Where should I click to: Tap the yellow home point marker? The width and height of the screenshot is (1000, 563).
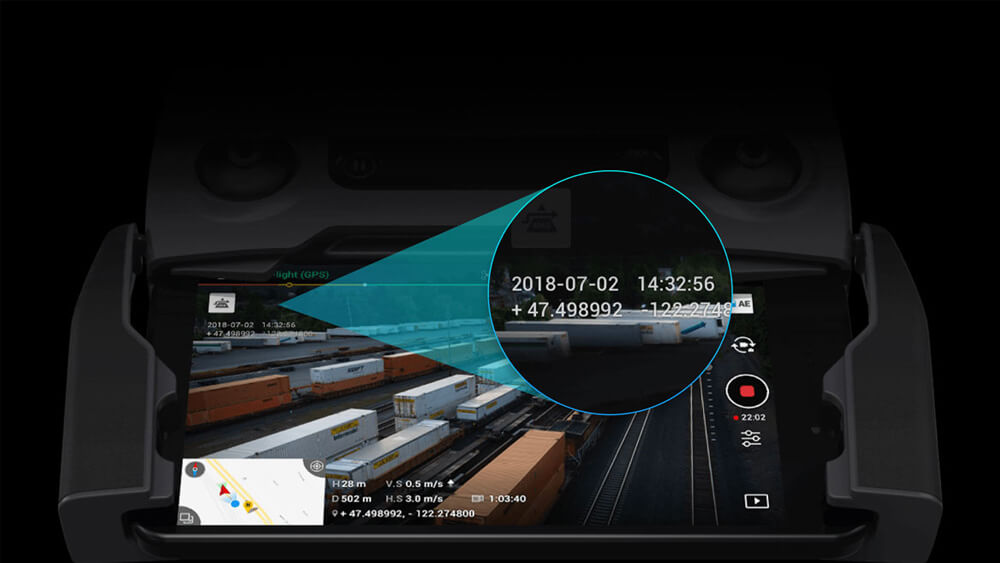(x=250, y=506)
